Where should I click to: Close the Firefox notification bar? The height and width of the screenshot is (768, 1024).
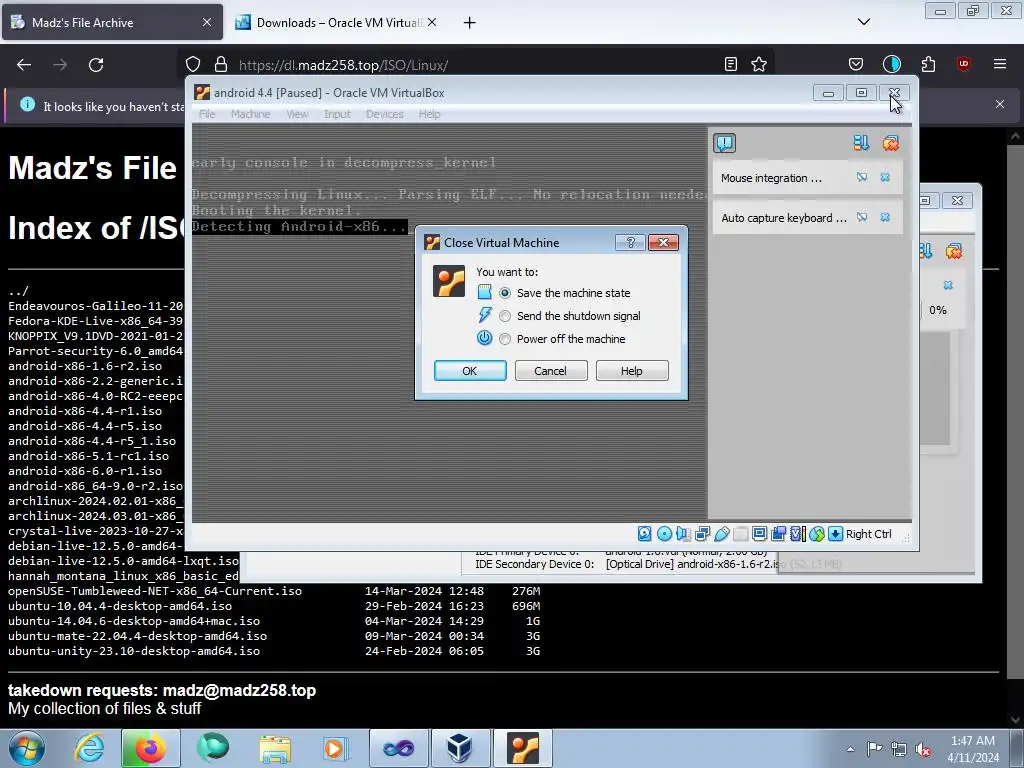tap(1000, 104)
